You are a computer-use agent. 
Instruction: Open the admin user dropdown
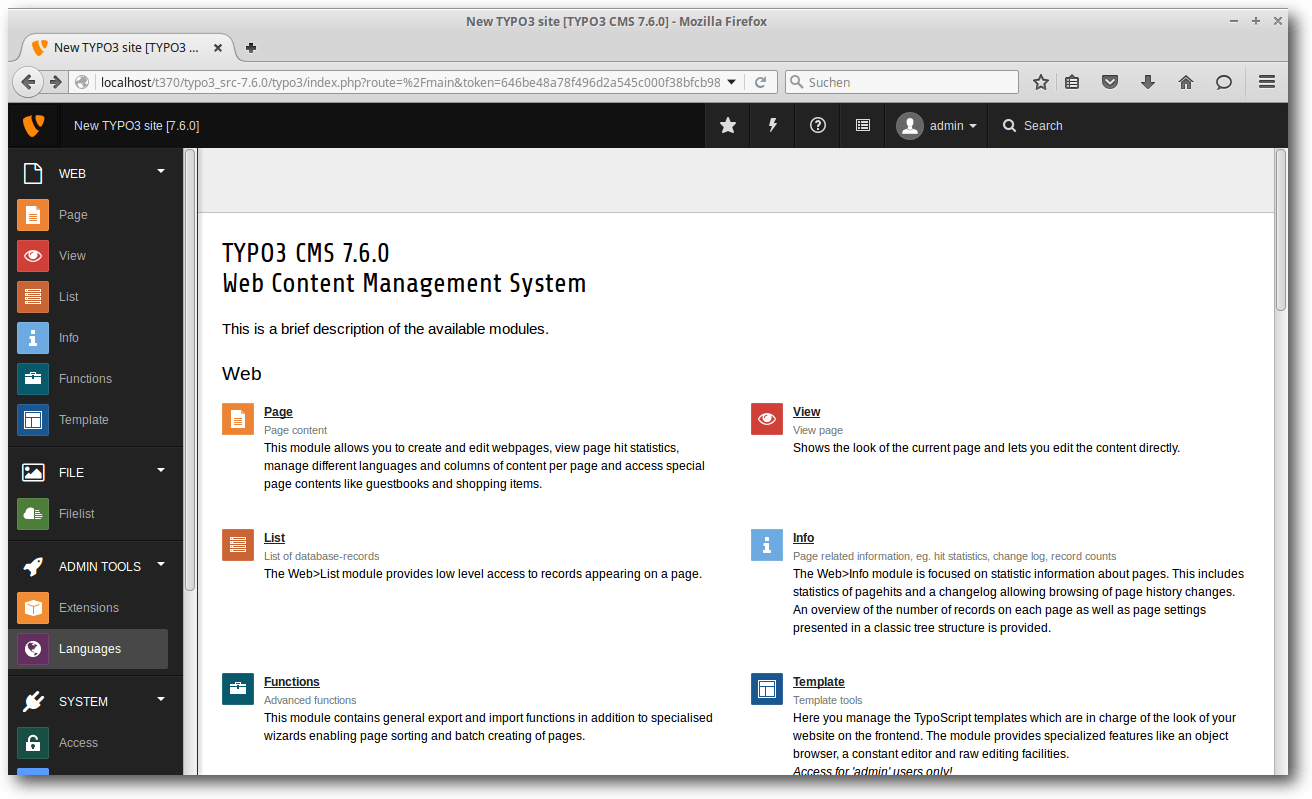pos(936,126)
